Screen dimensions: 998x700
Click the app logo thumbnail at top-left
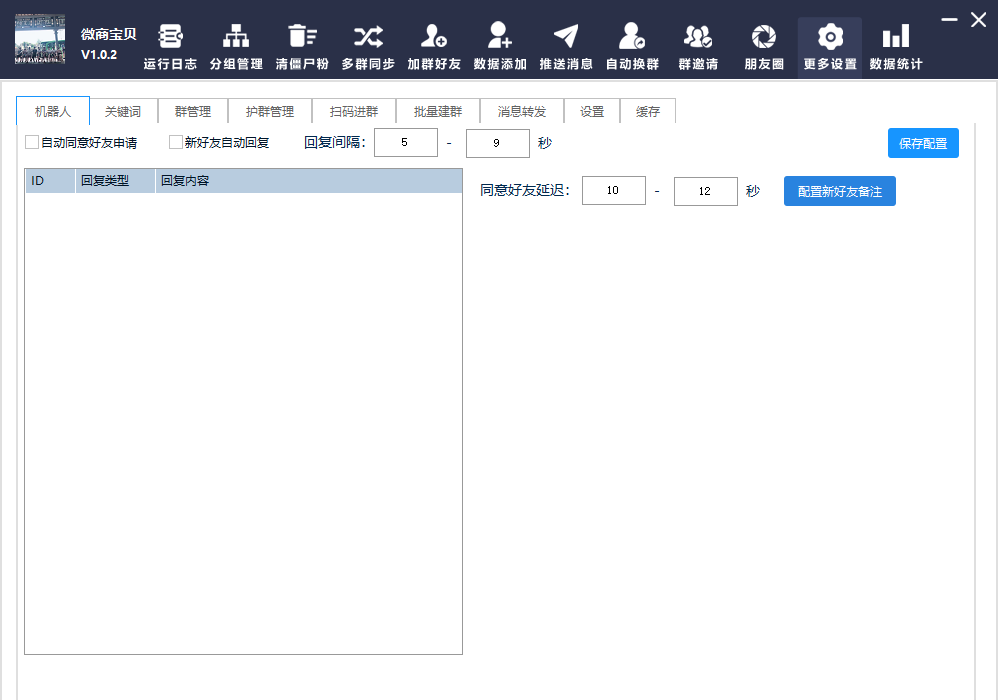point(40,40)
